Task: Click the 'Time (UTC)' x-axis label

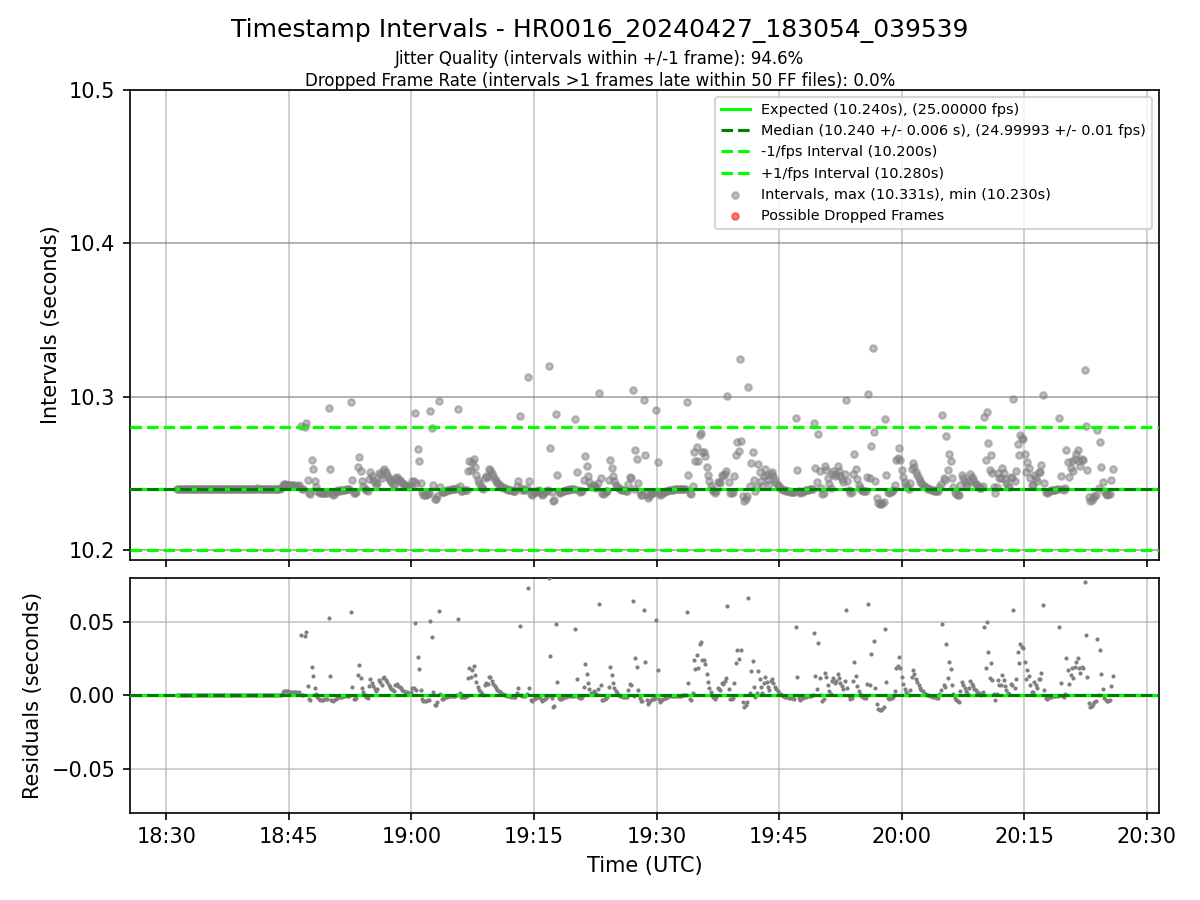Action: (x=644, y=865)
